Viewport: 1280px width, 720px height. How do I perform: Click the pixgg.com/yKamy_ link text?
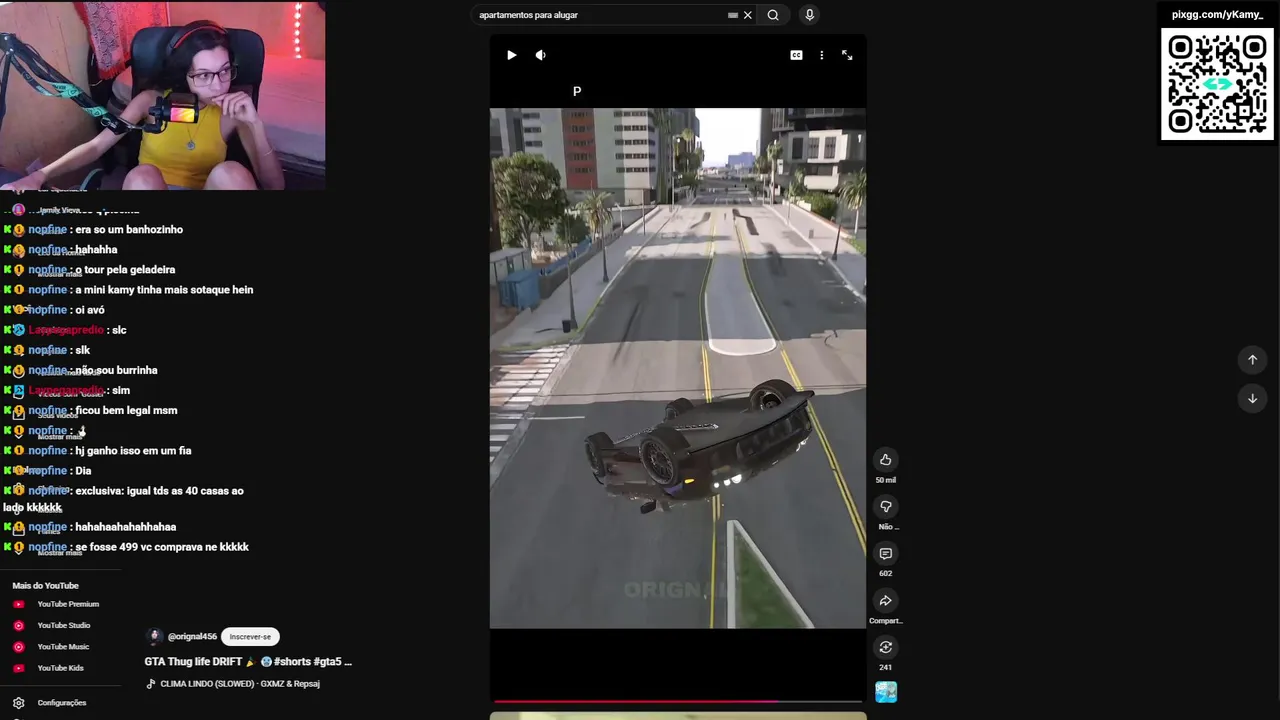[x=1217, y=14]
